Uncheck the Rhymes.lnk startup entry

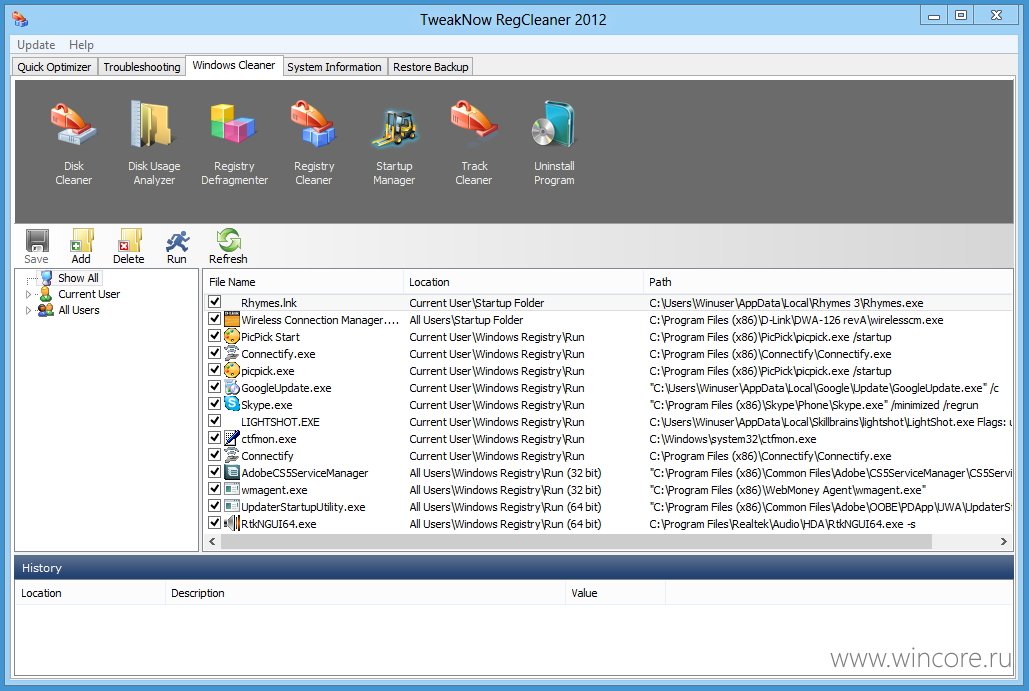pos(215,302)
